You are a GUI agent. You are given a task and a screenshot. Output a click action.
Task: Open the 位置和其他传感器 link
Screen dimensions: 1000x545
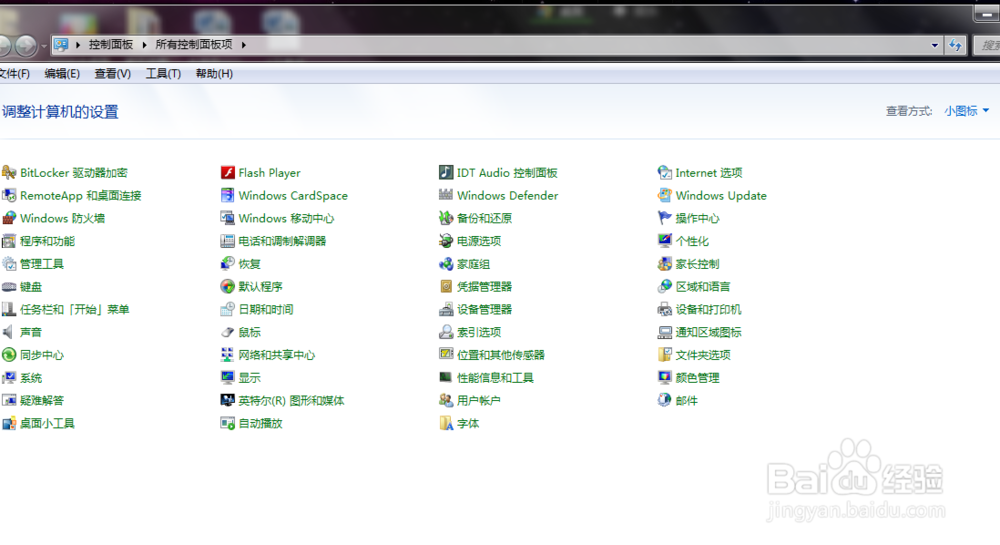[x=501, y=355]
